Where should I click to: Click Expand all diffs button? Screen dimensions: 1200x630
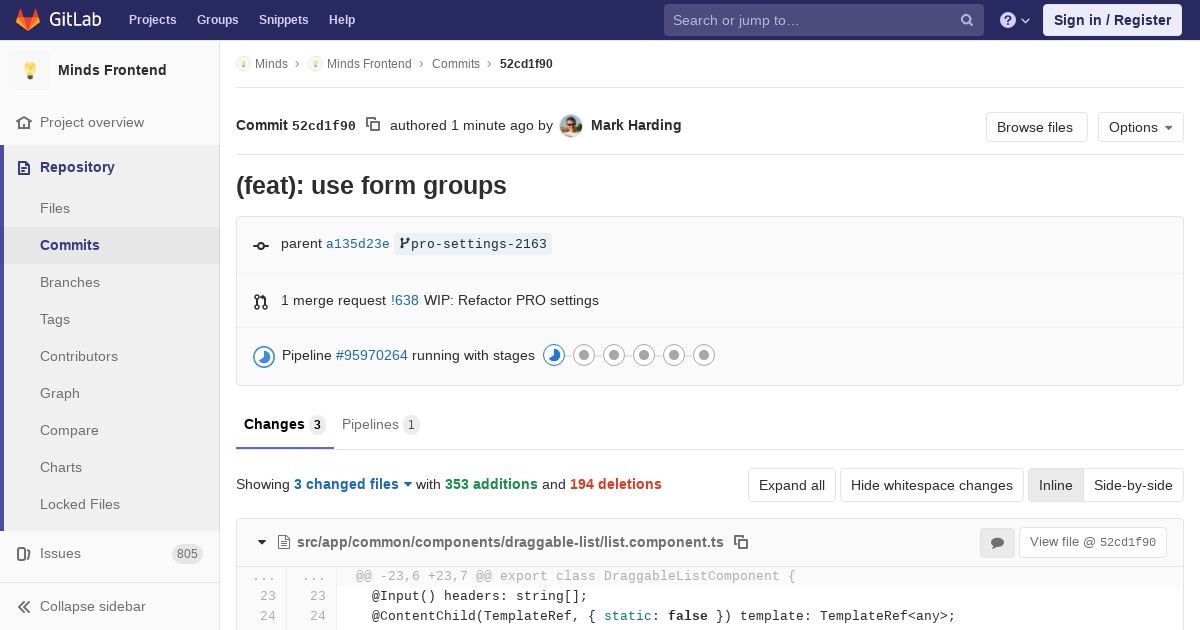(x=792, y=485)
